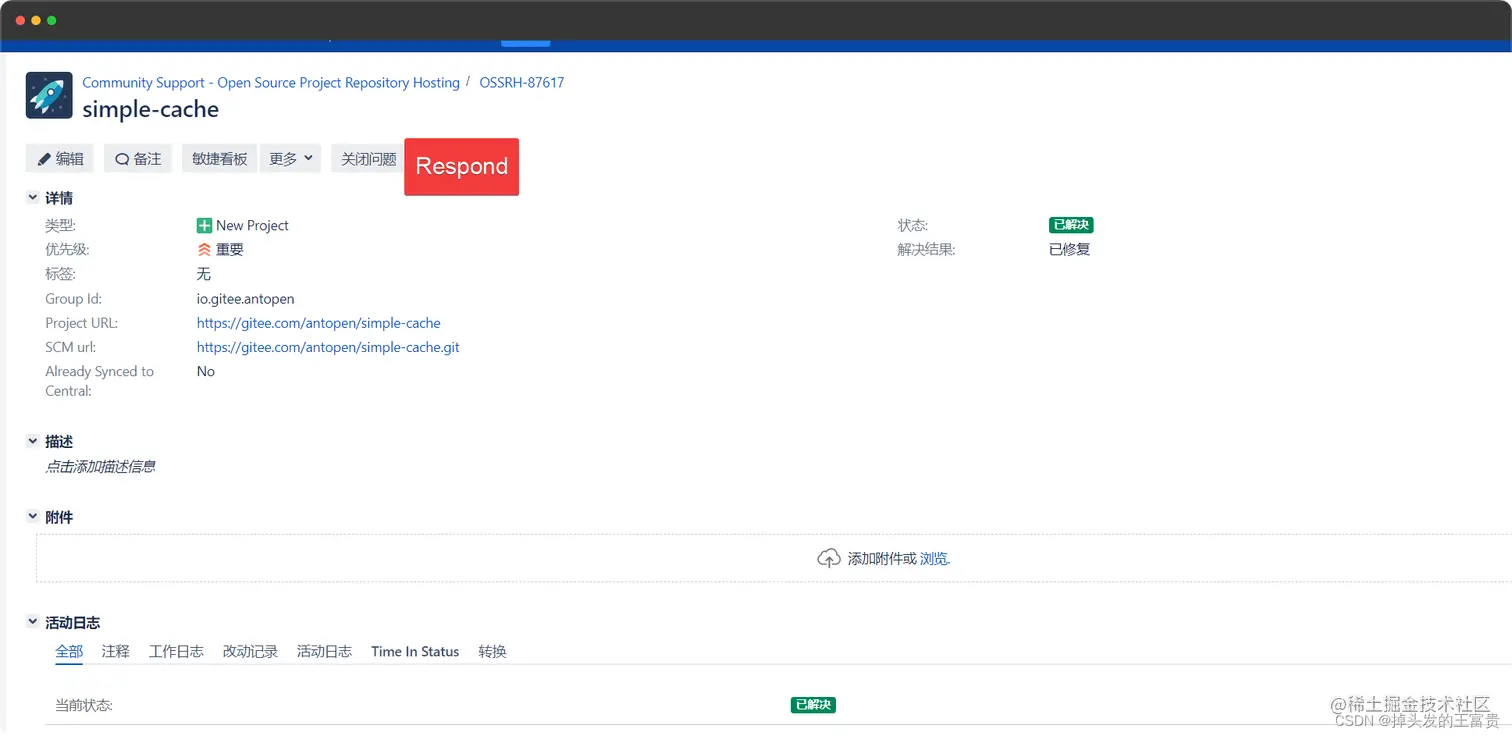
Task: Click the orange priority arrows icon
Action: (204, 250)
